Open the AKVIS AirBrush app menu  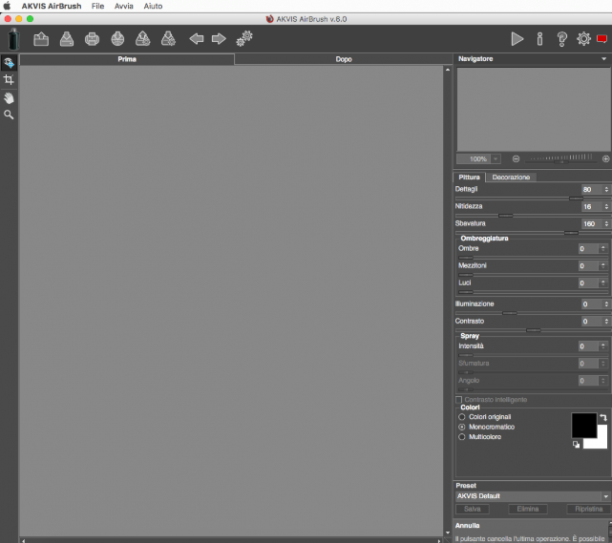pos(52,6)
